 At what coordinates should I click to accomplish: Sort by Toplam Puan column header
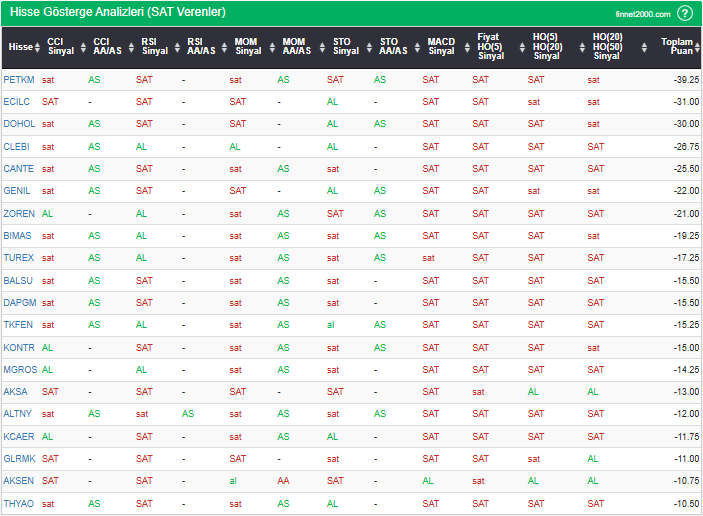680,46
